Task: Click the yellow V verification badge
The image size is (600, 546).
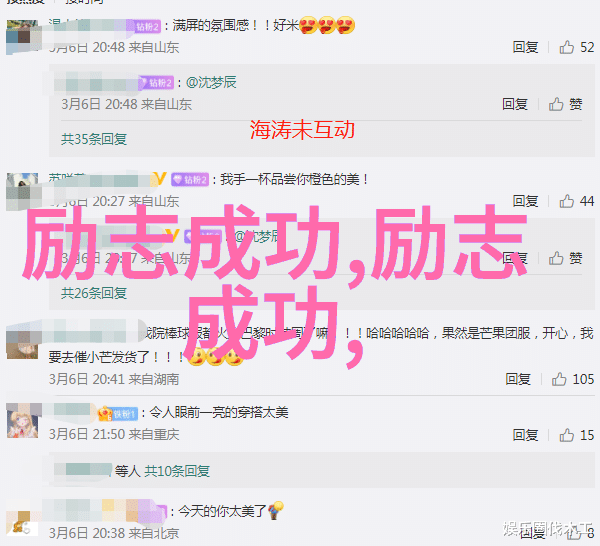Action: pyautogui.click(x=160, y=179)
